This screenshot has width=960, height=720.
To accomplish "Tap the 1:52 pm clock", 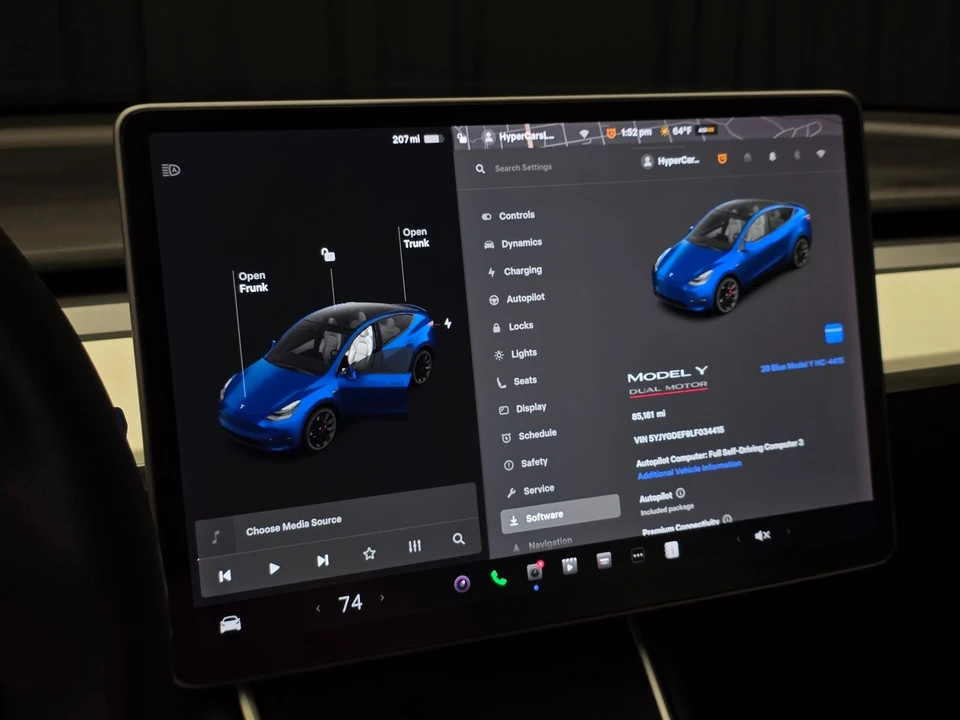I will point(636,132).
